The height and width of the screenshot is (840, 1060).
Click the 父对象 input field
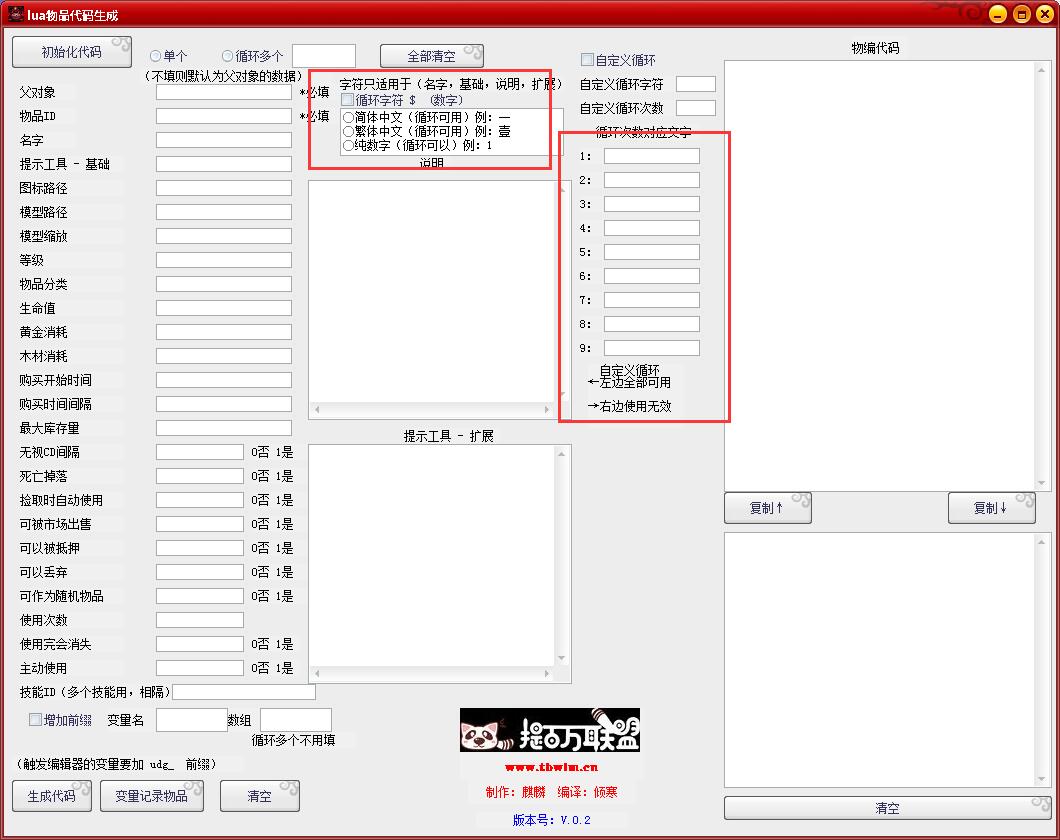(223, 91)
